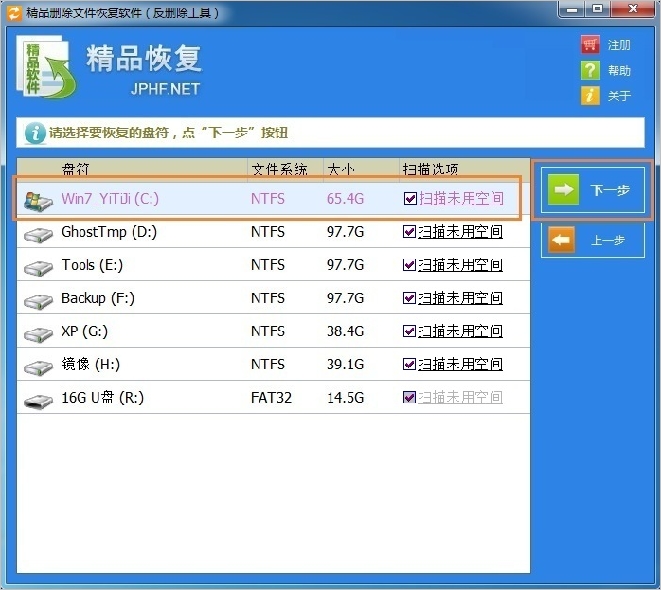This screenshot has width=661, height=590.
Task: Minimize the recovery software window
Action: pyautogui.click(x=572, y=9)
